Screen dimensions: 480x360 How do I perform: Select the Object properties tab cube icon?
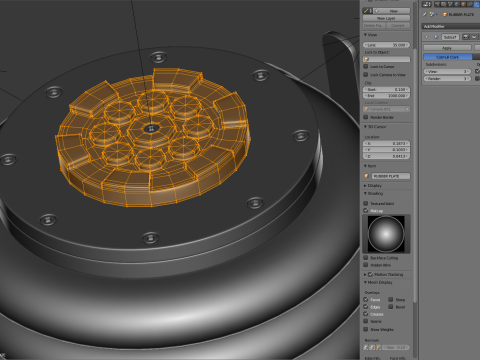[463, 4]
